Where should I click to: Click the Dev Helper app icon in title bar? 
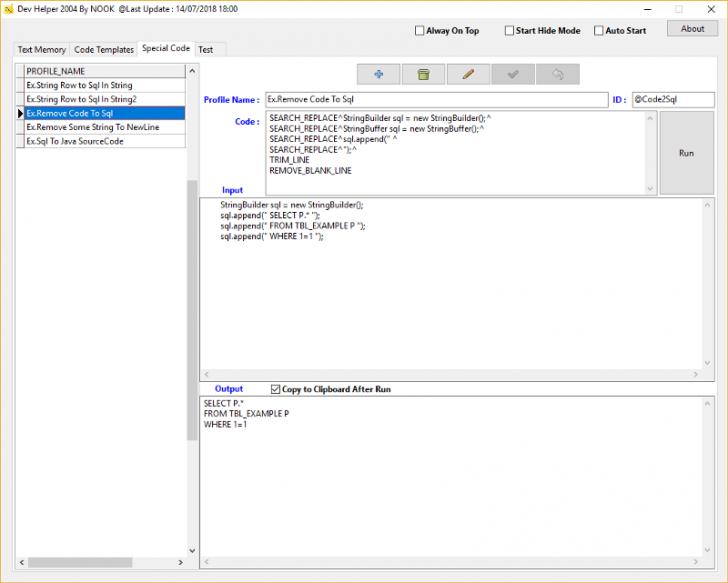tap(8, 9)
